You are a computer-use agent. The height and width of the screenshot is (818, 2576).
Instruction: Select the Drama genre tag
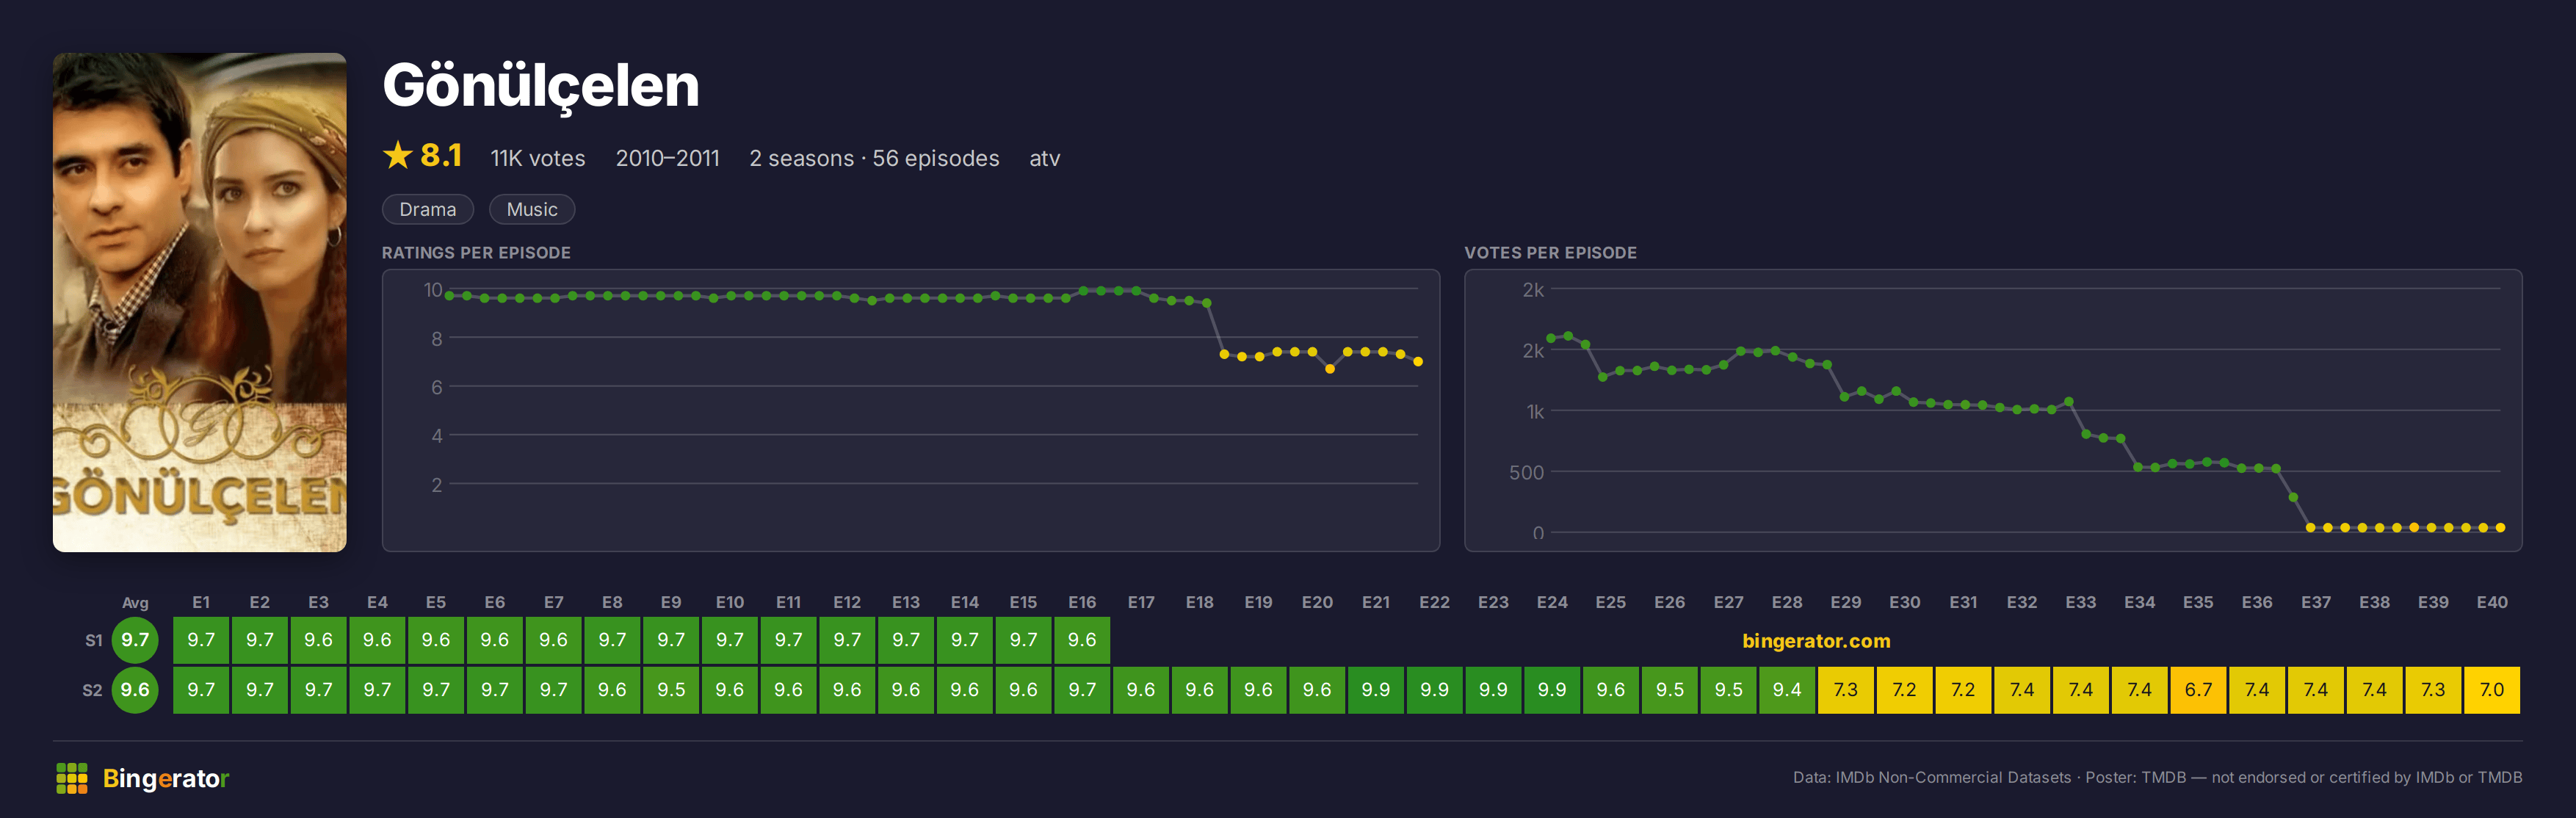click(428, 209)
